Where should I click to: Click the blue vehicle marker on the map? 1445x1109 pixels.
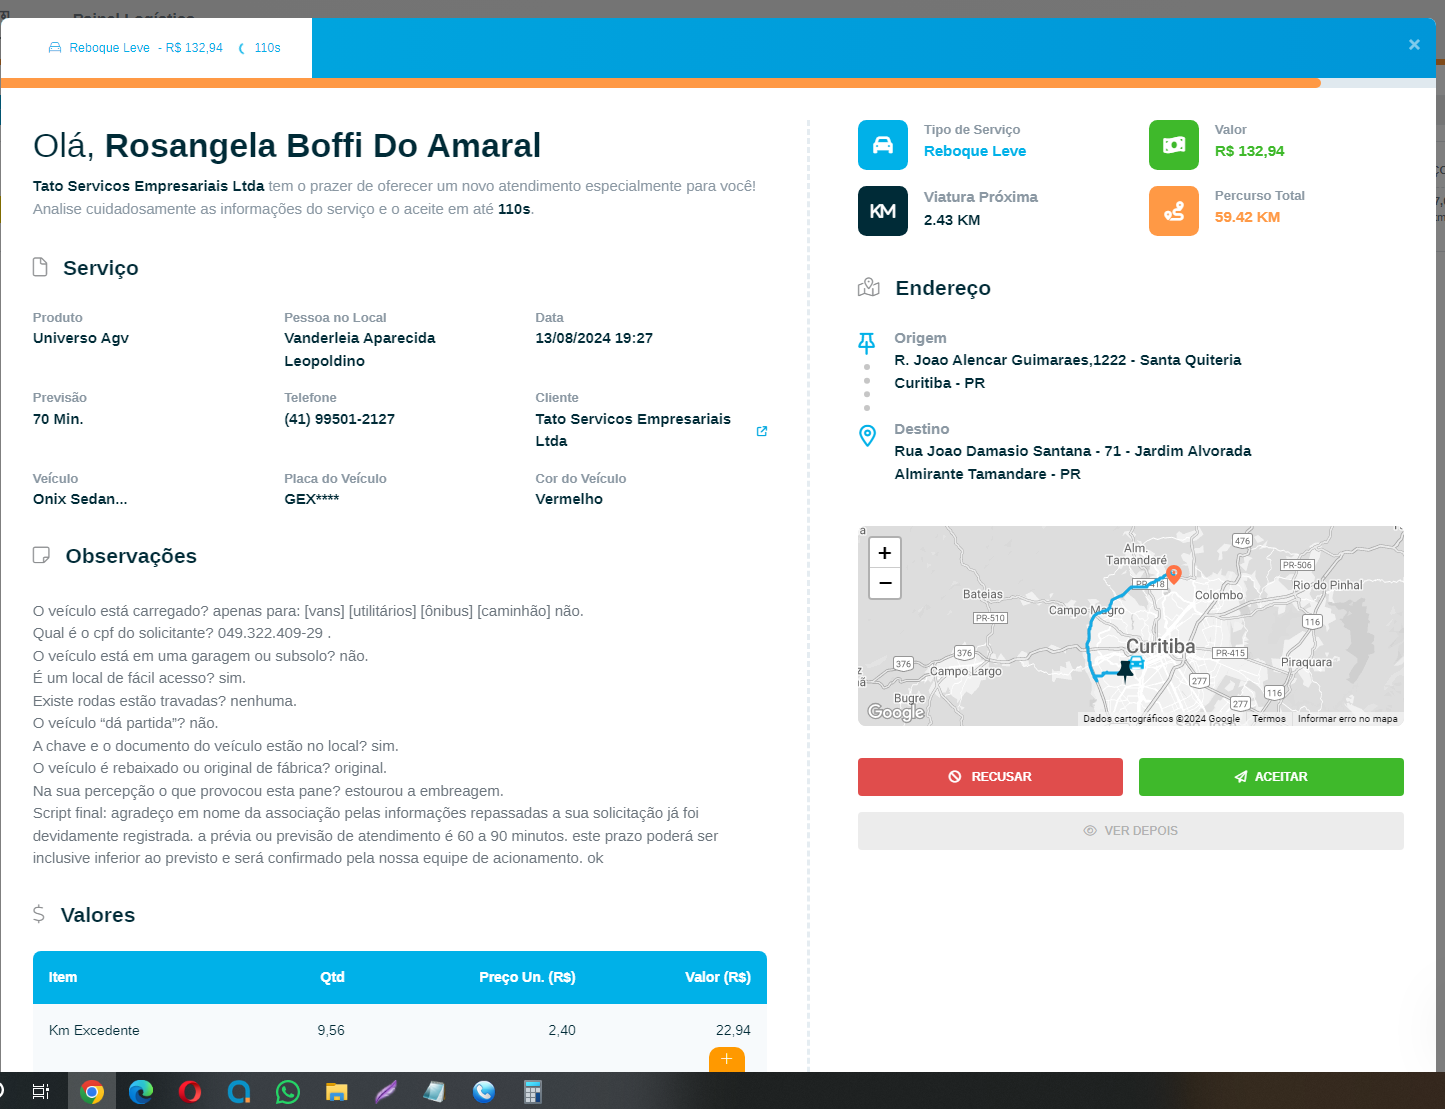(1136, 662)
